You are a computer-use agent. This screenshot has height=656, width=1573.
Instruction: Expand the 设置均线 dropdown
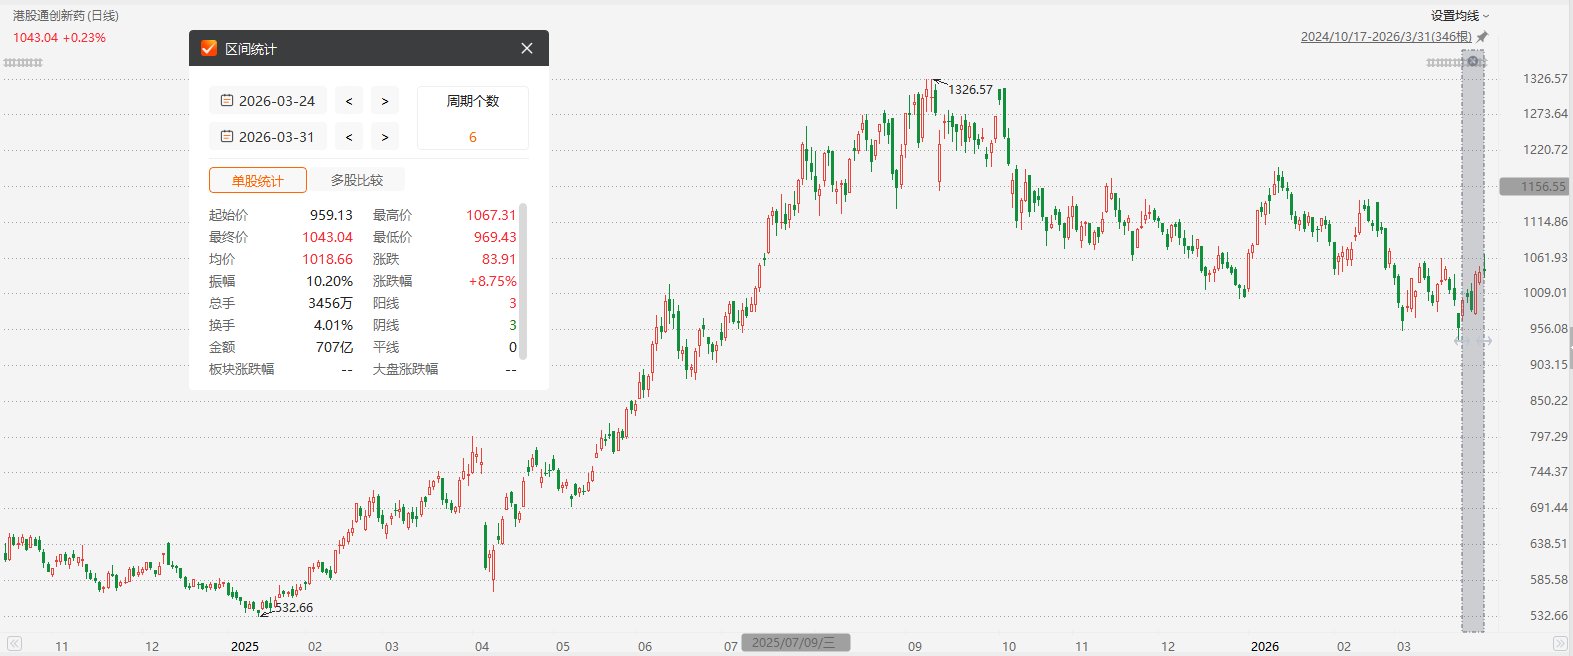pos(1460,16)
